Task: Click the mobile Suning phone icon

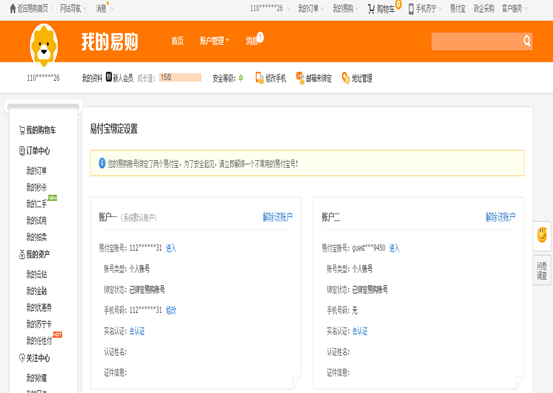Action: coord(411,9)
